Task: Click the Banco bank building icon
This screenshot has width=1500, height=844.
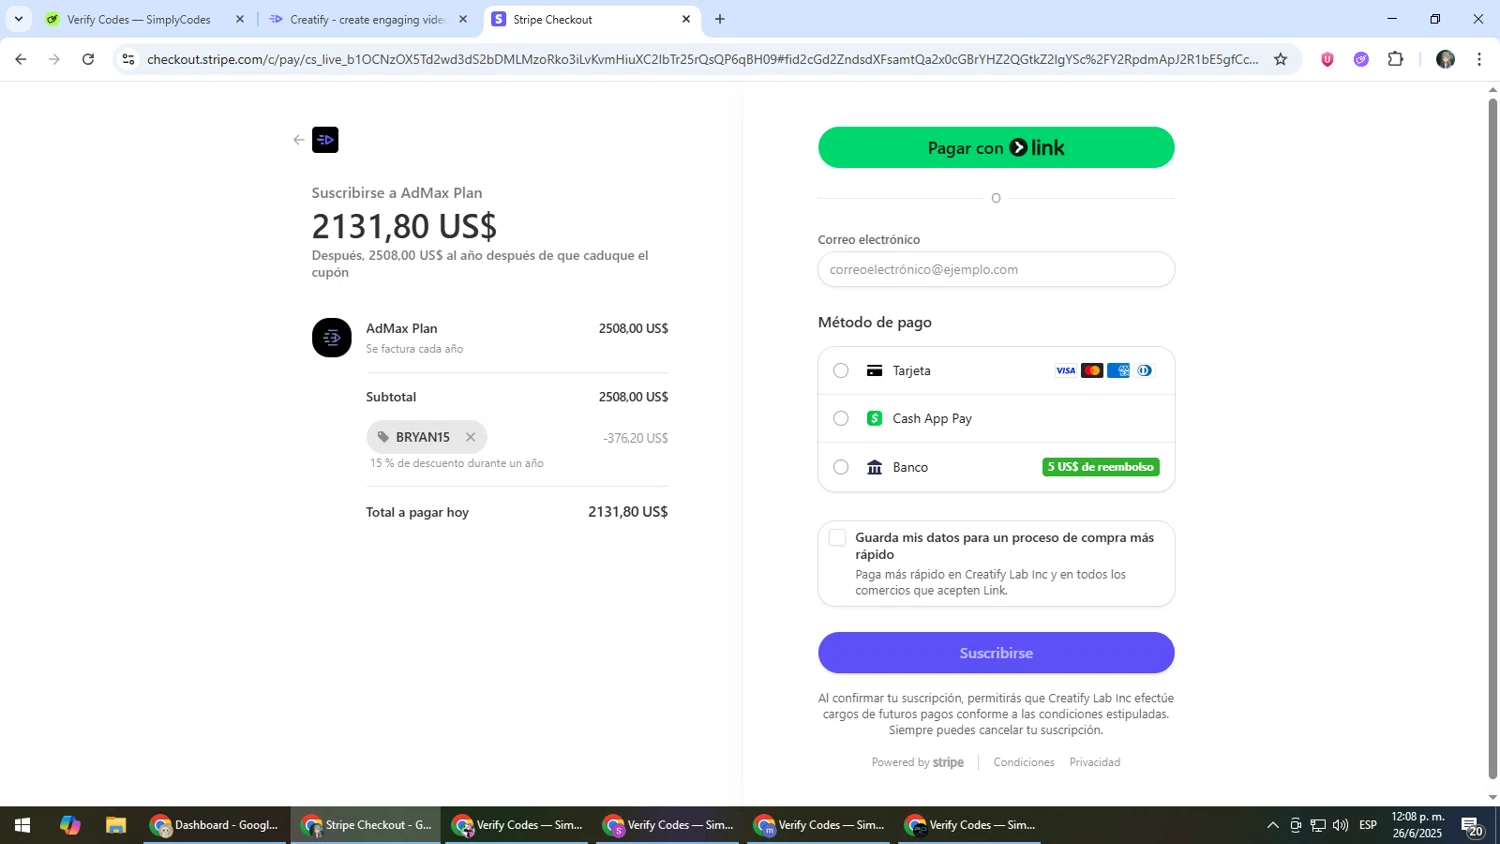Action: point(874,467)
